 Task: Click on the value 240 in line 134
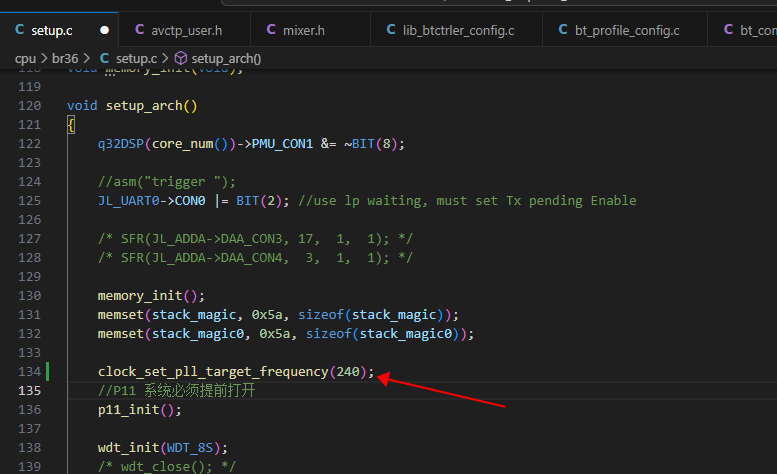(348, 371)
